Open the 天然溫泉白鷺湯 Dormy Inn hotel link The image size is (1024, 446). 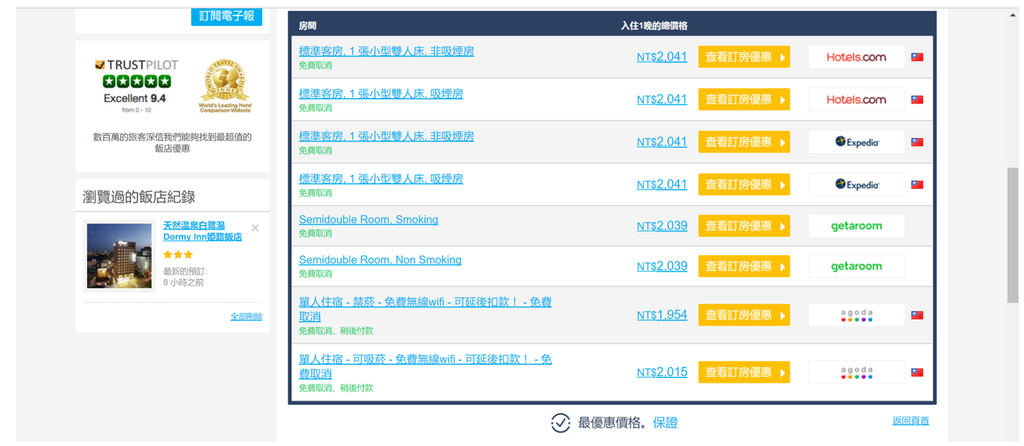202,231
